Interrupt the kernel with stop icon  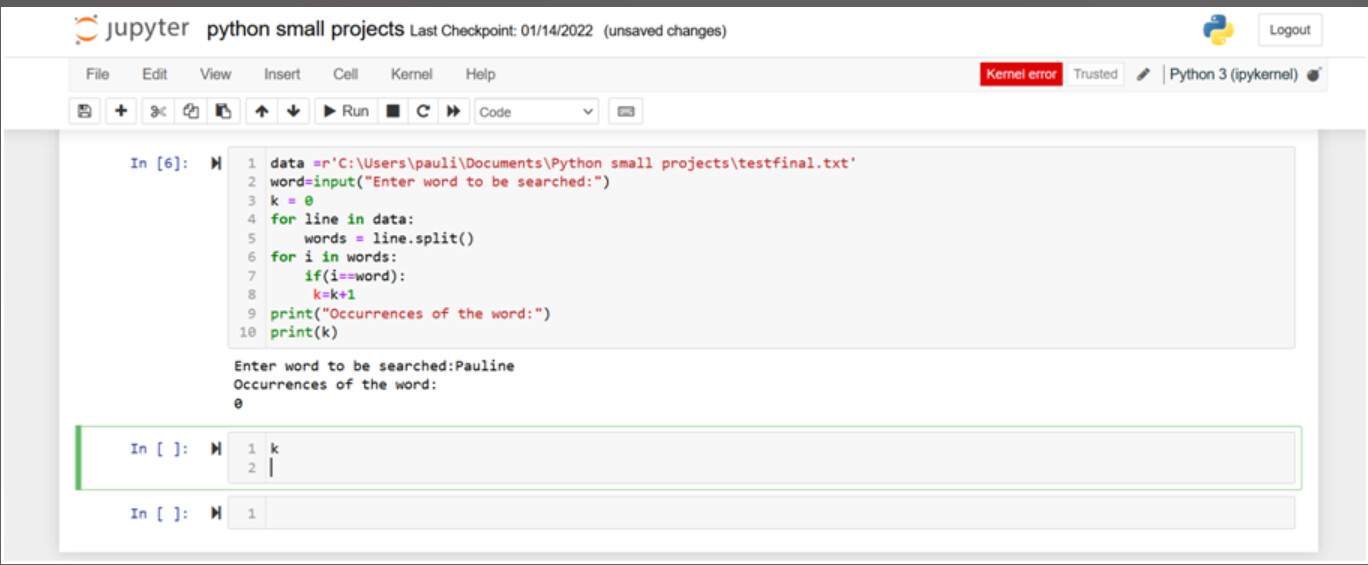pyautogui.click(x=393, y=111)
